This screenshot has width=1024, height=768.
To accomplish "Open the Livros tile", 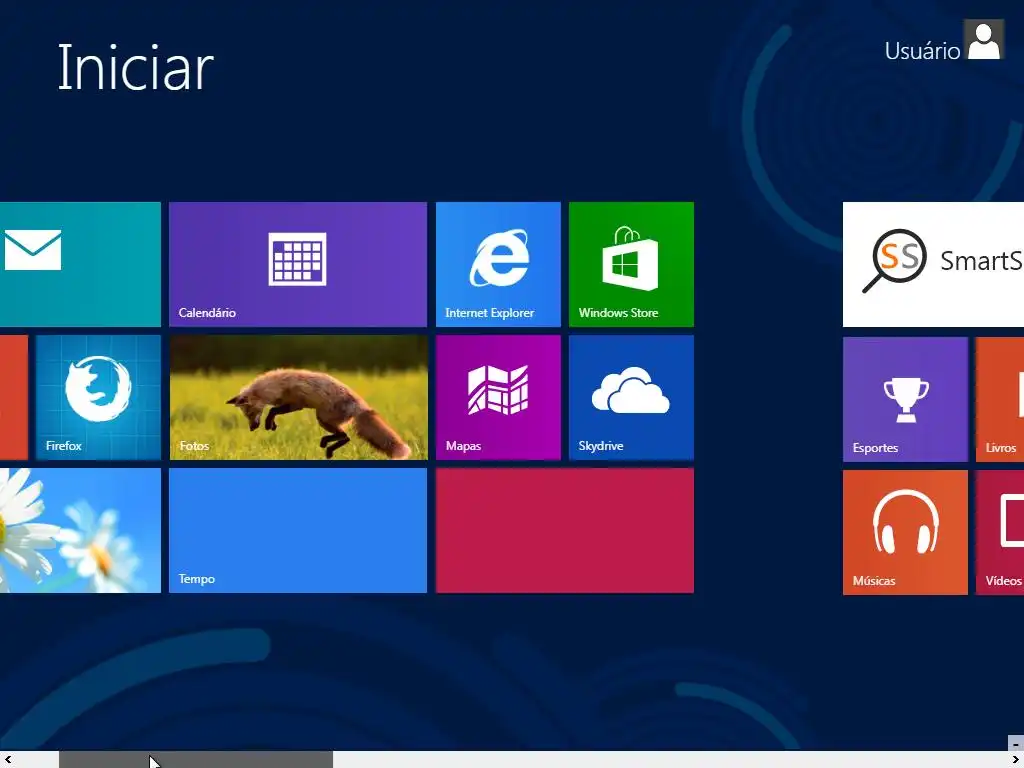I will (1000, 400).
